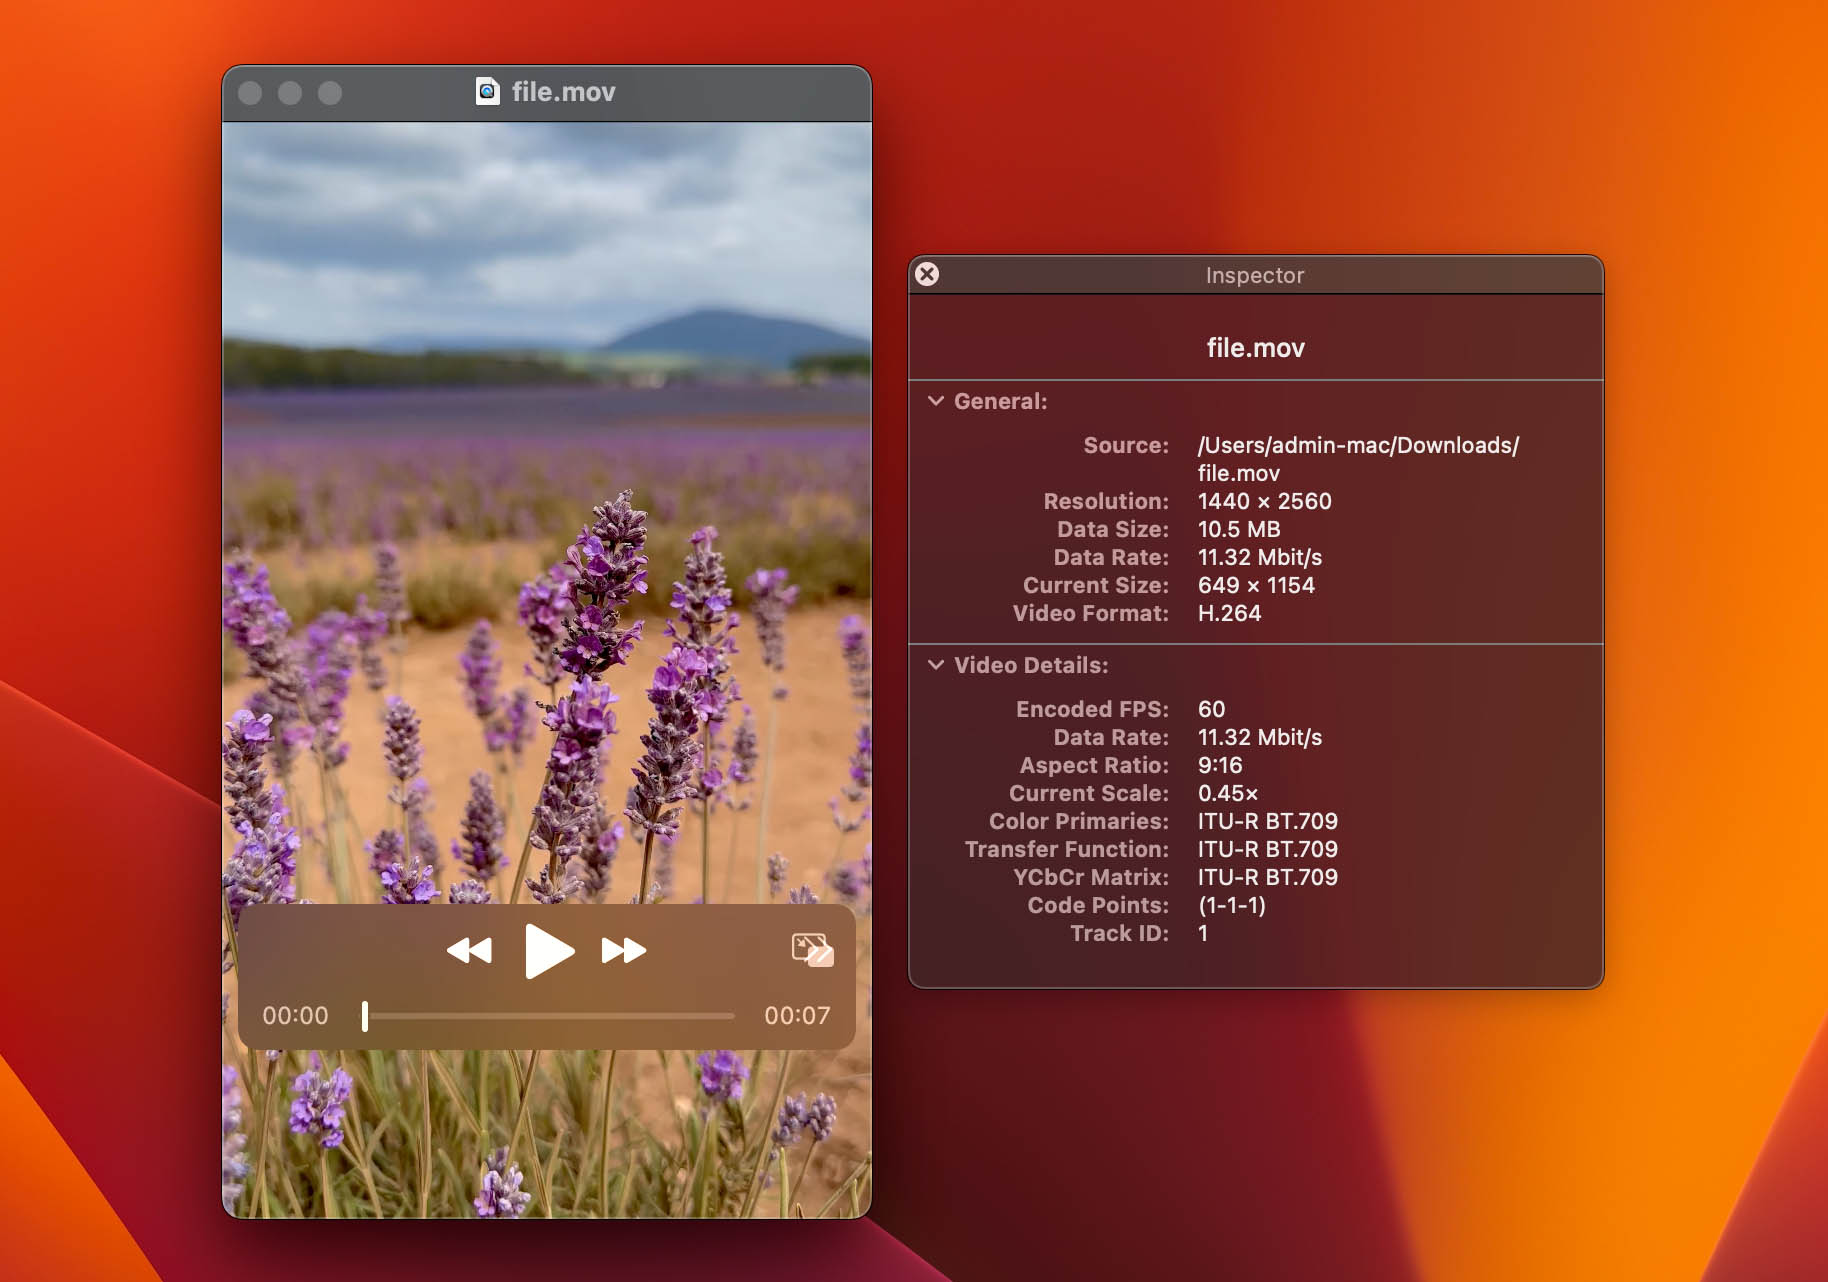
Task: Click the Code Points label
Action: click(1098, 905)
